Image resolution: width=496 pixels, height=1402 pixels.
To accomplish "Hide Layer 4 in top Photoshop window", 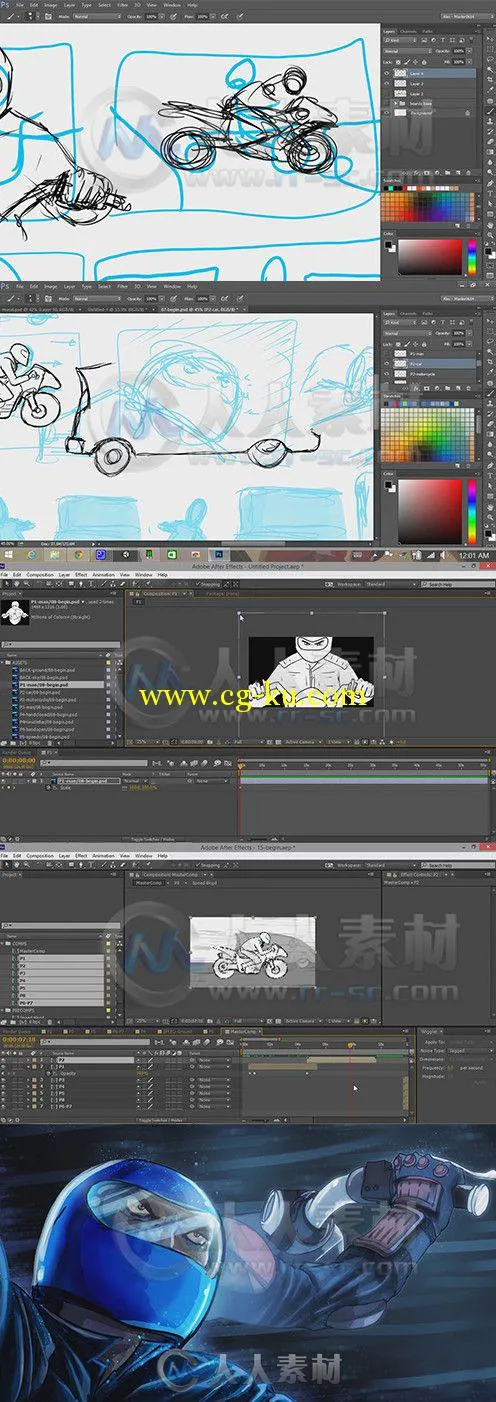I will coord(388,74).
